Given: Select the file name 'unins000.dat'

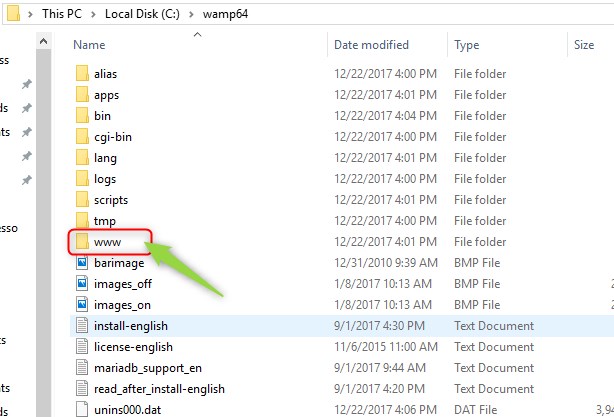Looking at the screenshot, I should coord(127,410).
